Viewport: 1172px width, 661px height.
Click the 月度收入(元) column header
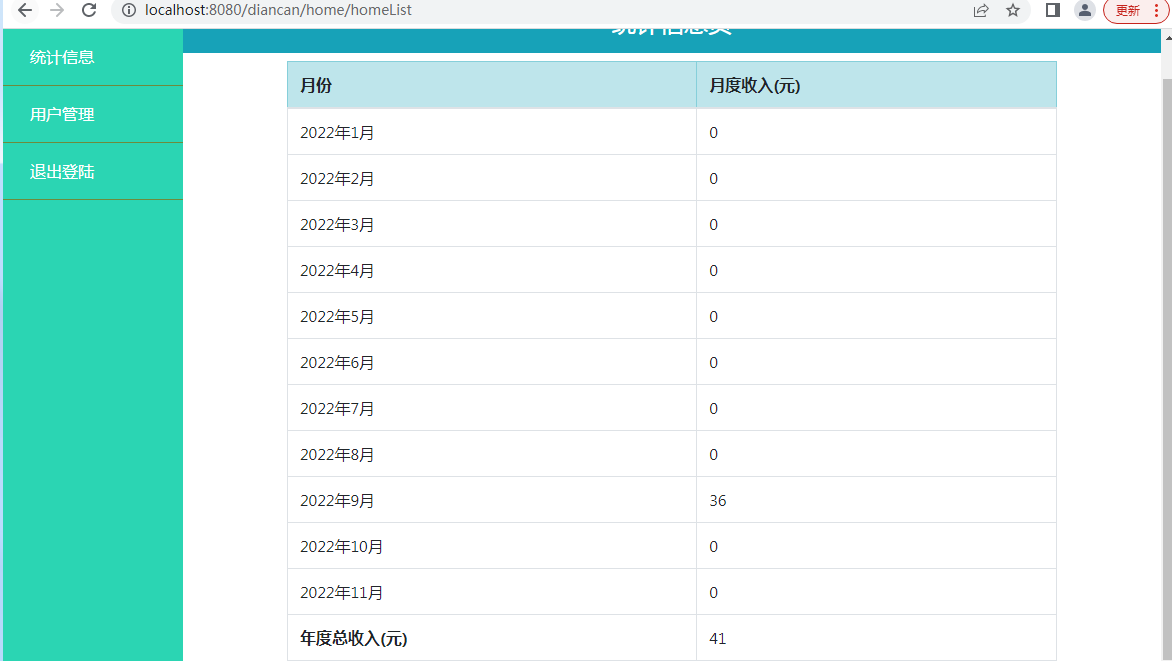coord(754,85)
